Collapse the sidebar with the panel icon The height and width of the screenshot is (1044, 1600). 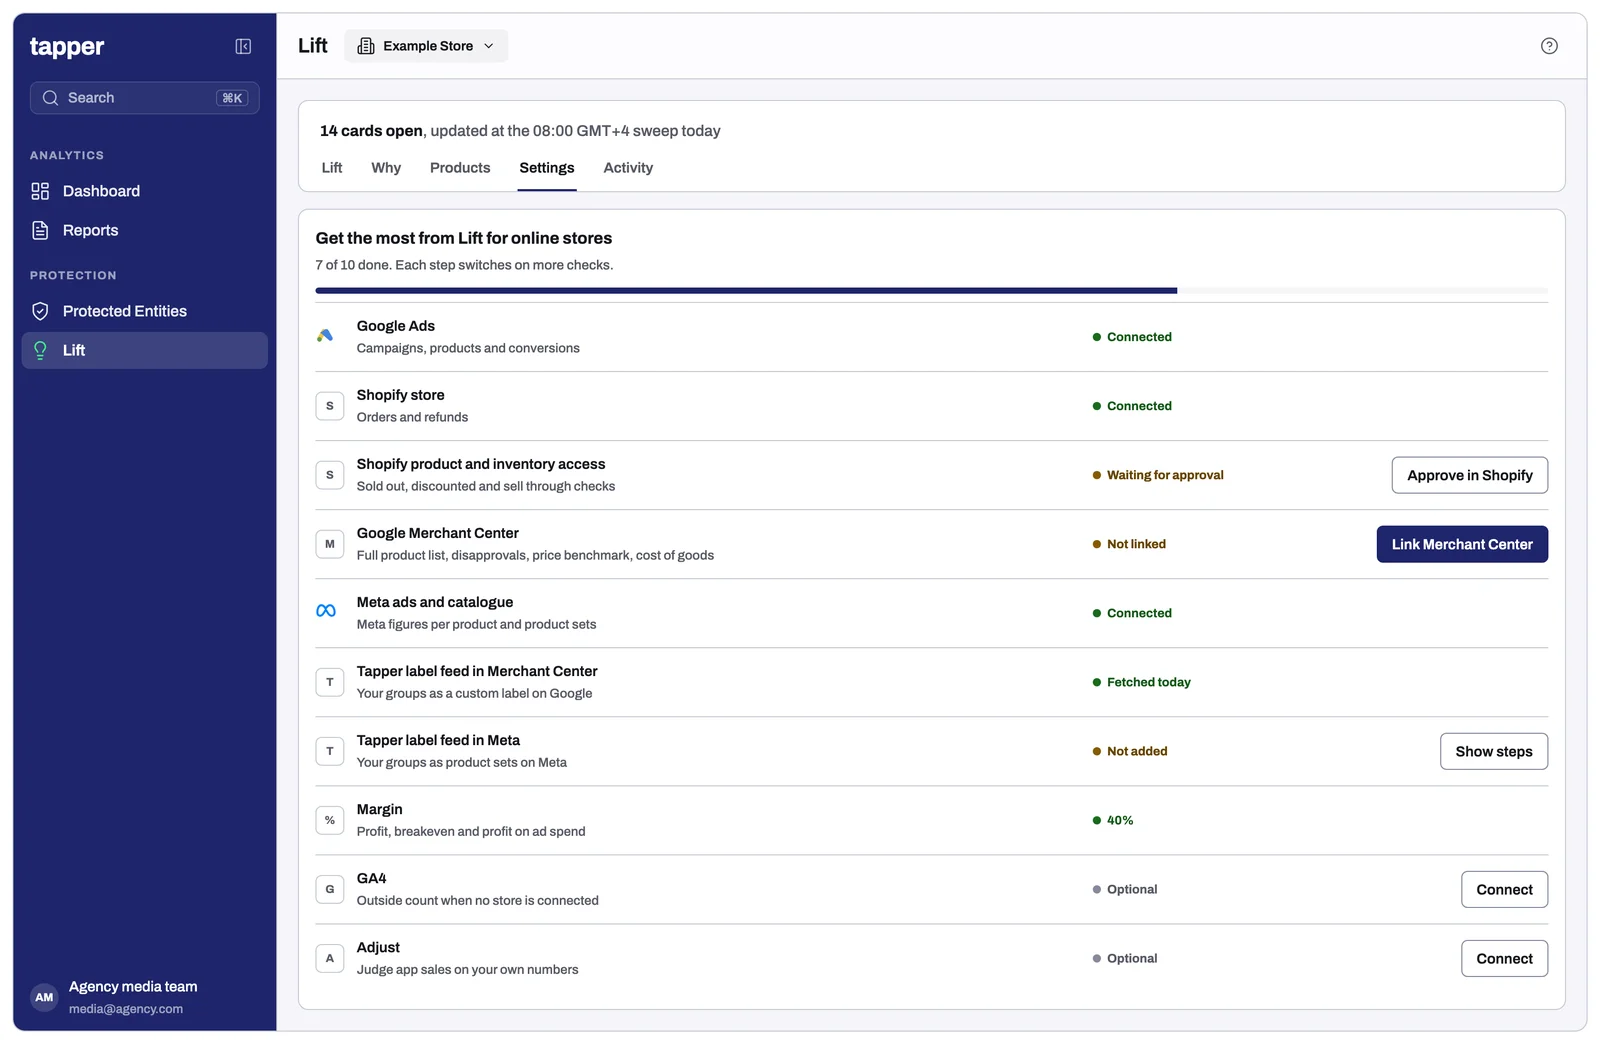coord(243,46)
